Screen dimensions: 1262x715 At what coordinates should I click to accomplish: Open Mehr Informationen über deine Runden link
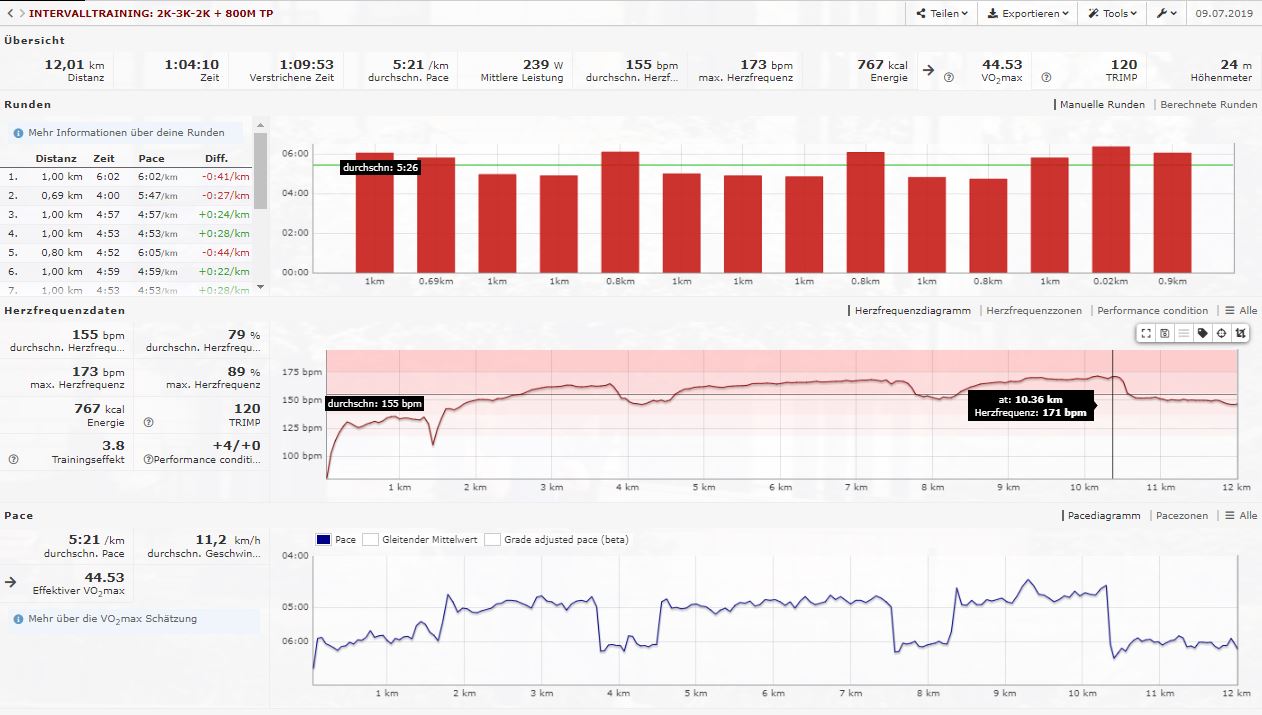(119, 132)
